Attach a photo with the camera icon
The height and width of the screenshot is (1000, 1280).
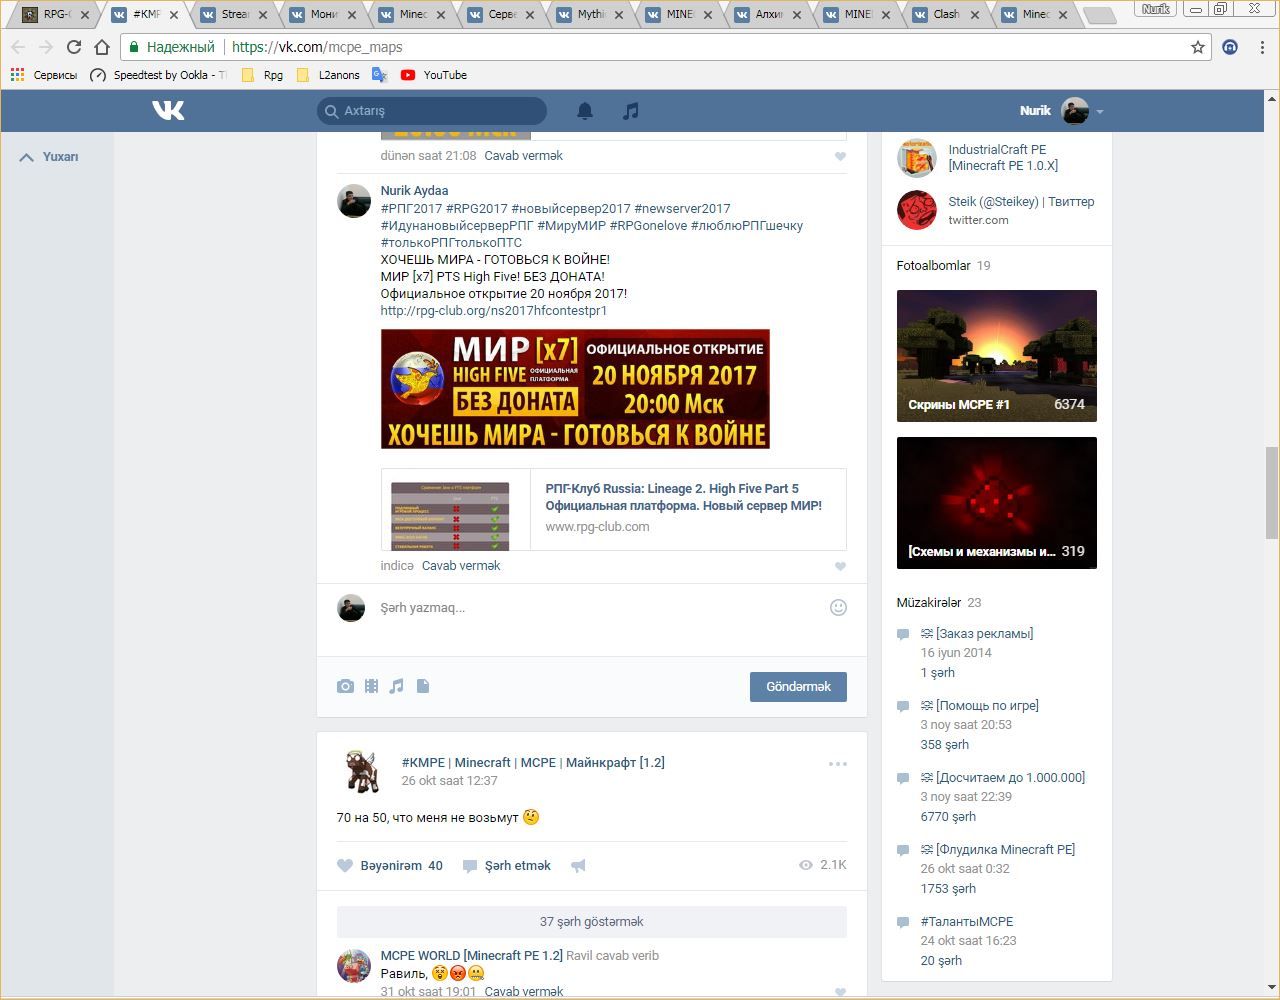[345, 686]
